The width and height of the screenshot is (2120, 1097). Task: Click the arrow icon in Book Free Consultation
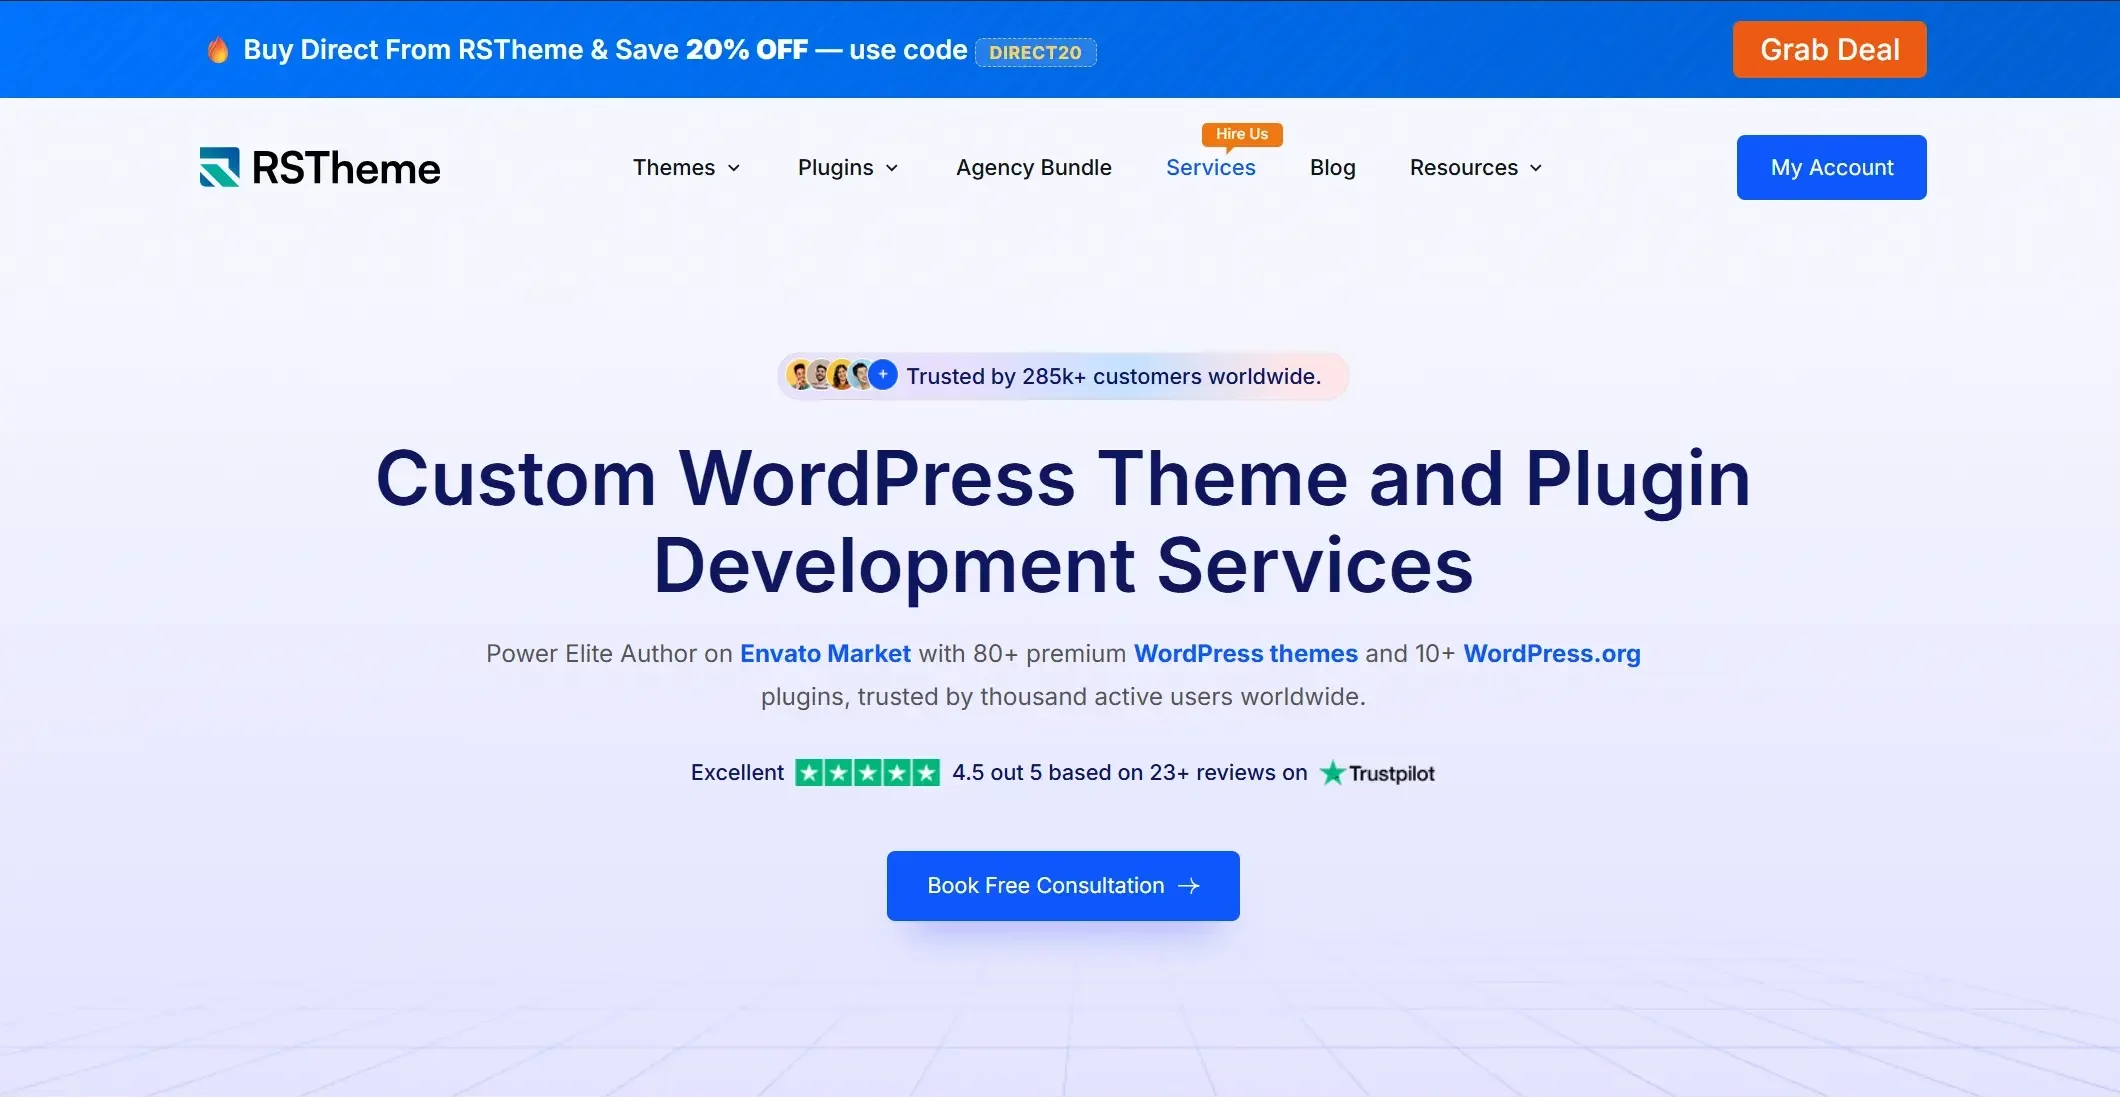[1189, 886]
